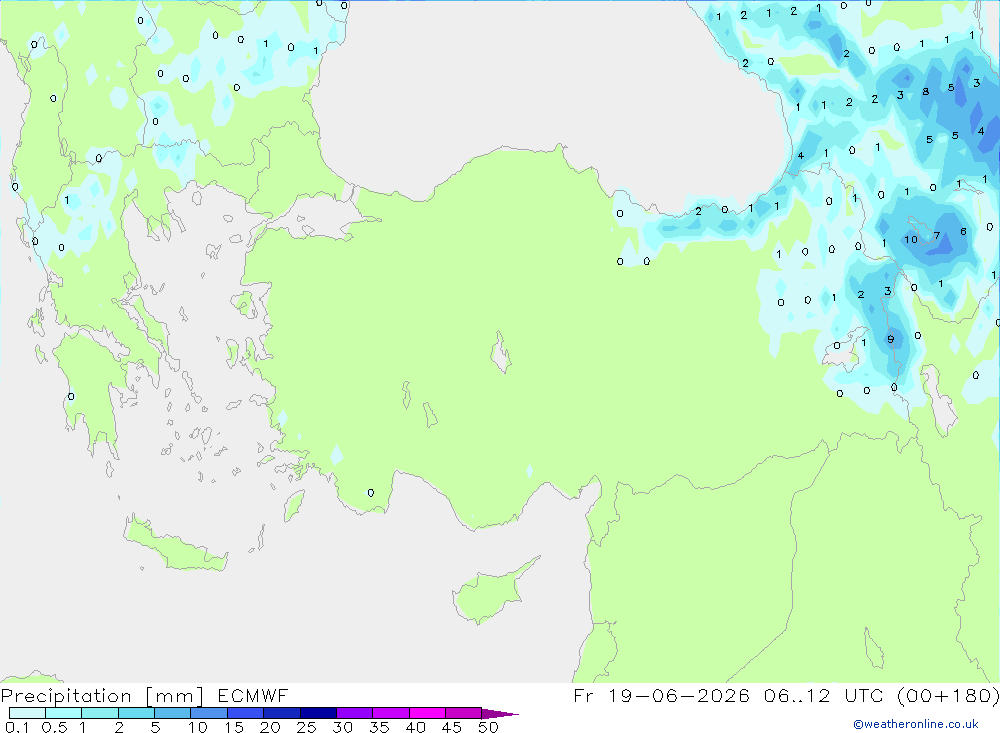Select the 35–40 mm legend color swatch

[x=391, y=713]
